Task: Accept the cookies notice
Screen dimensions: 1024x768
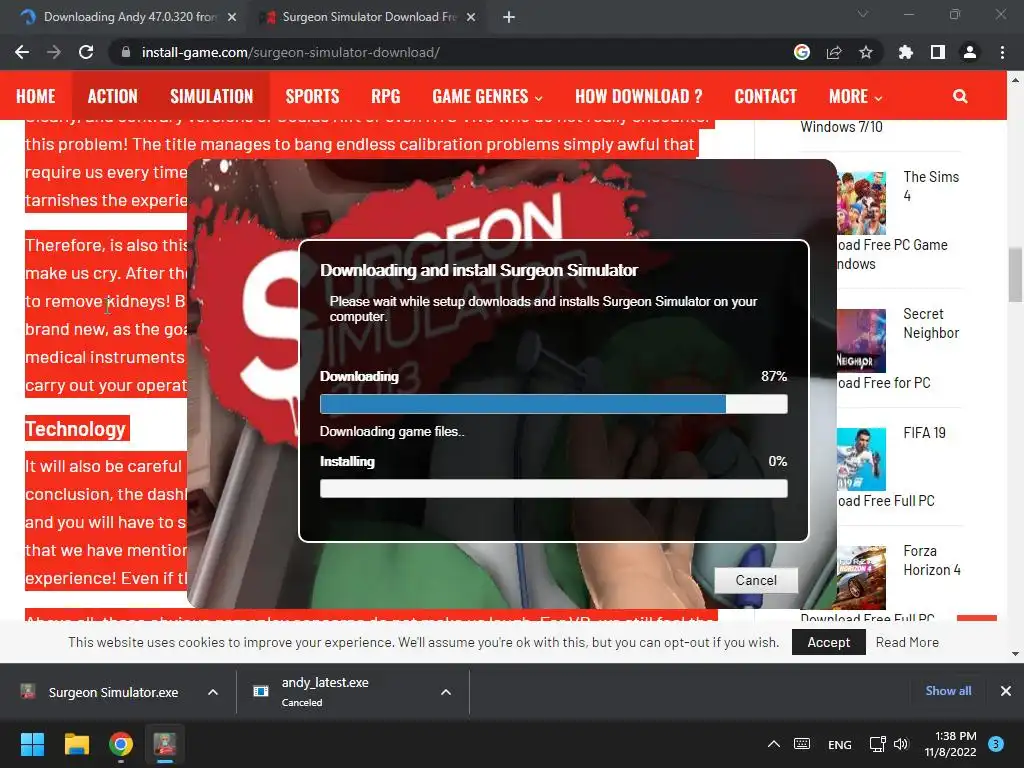Action: point(829,642)
